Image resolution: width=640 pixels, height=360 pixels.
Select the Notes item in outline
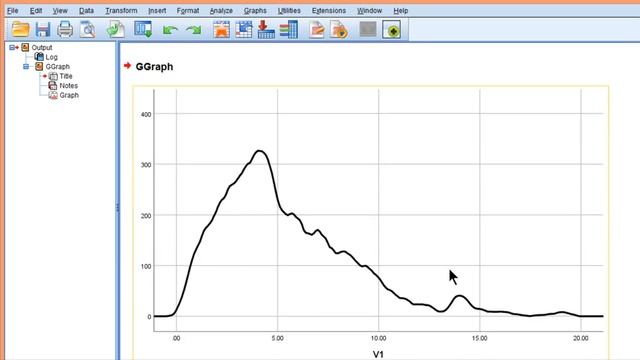click(68, 86)
